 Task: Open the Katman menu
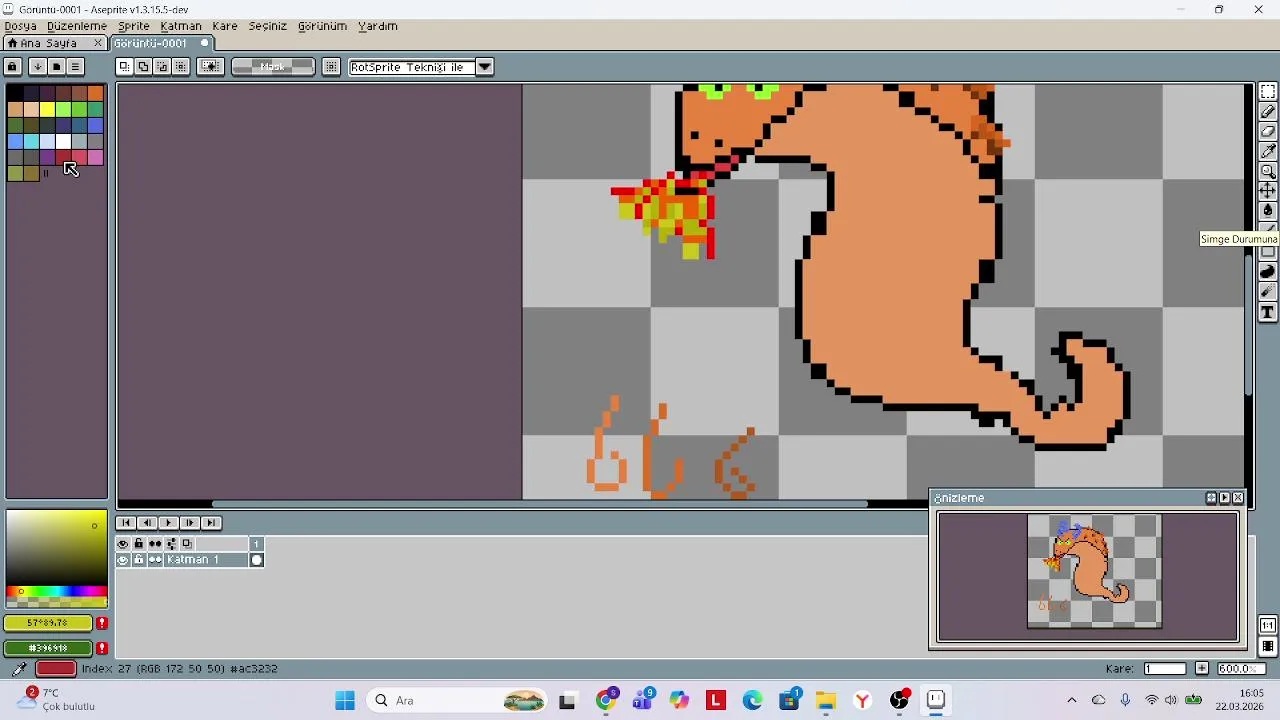point(181,26)
